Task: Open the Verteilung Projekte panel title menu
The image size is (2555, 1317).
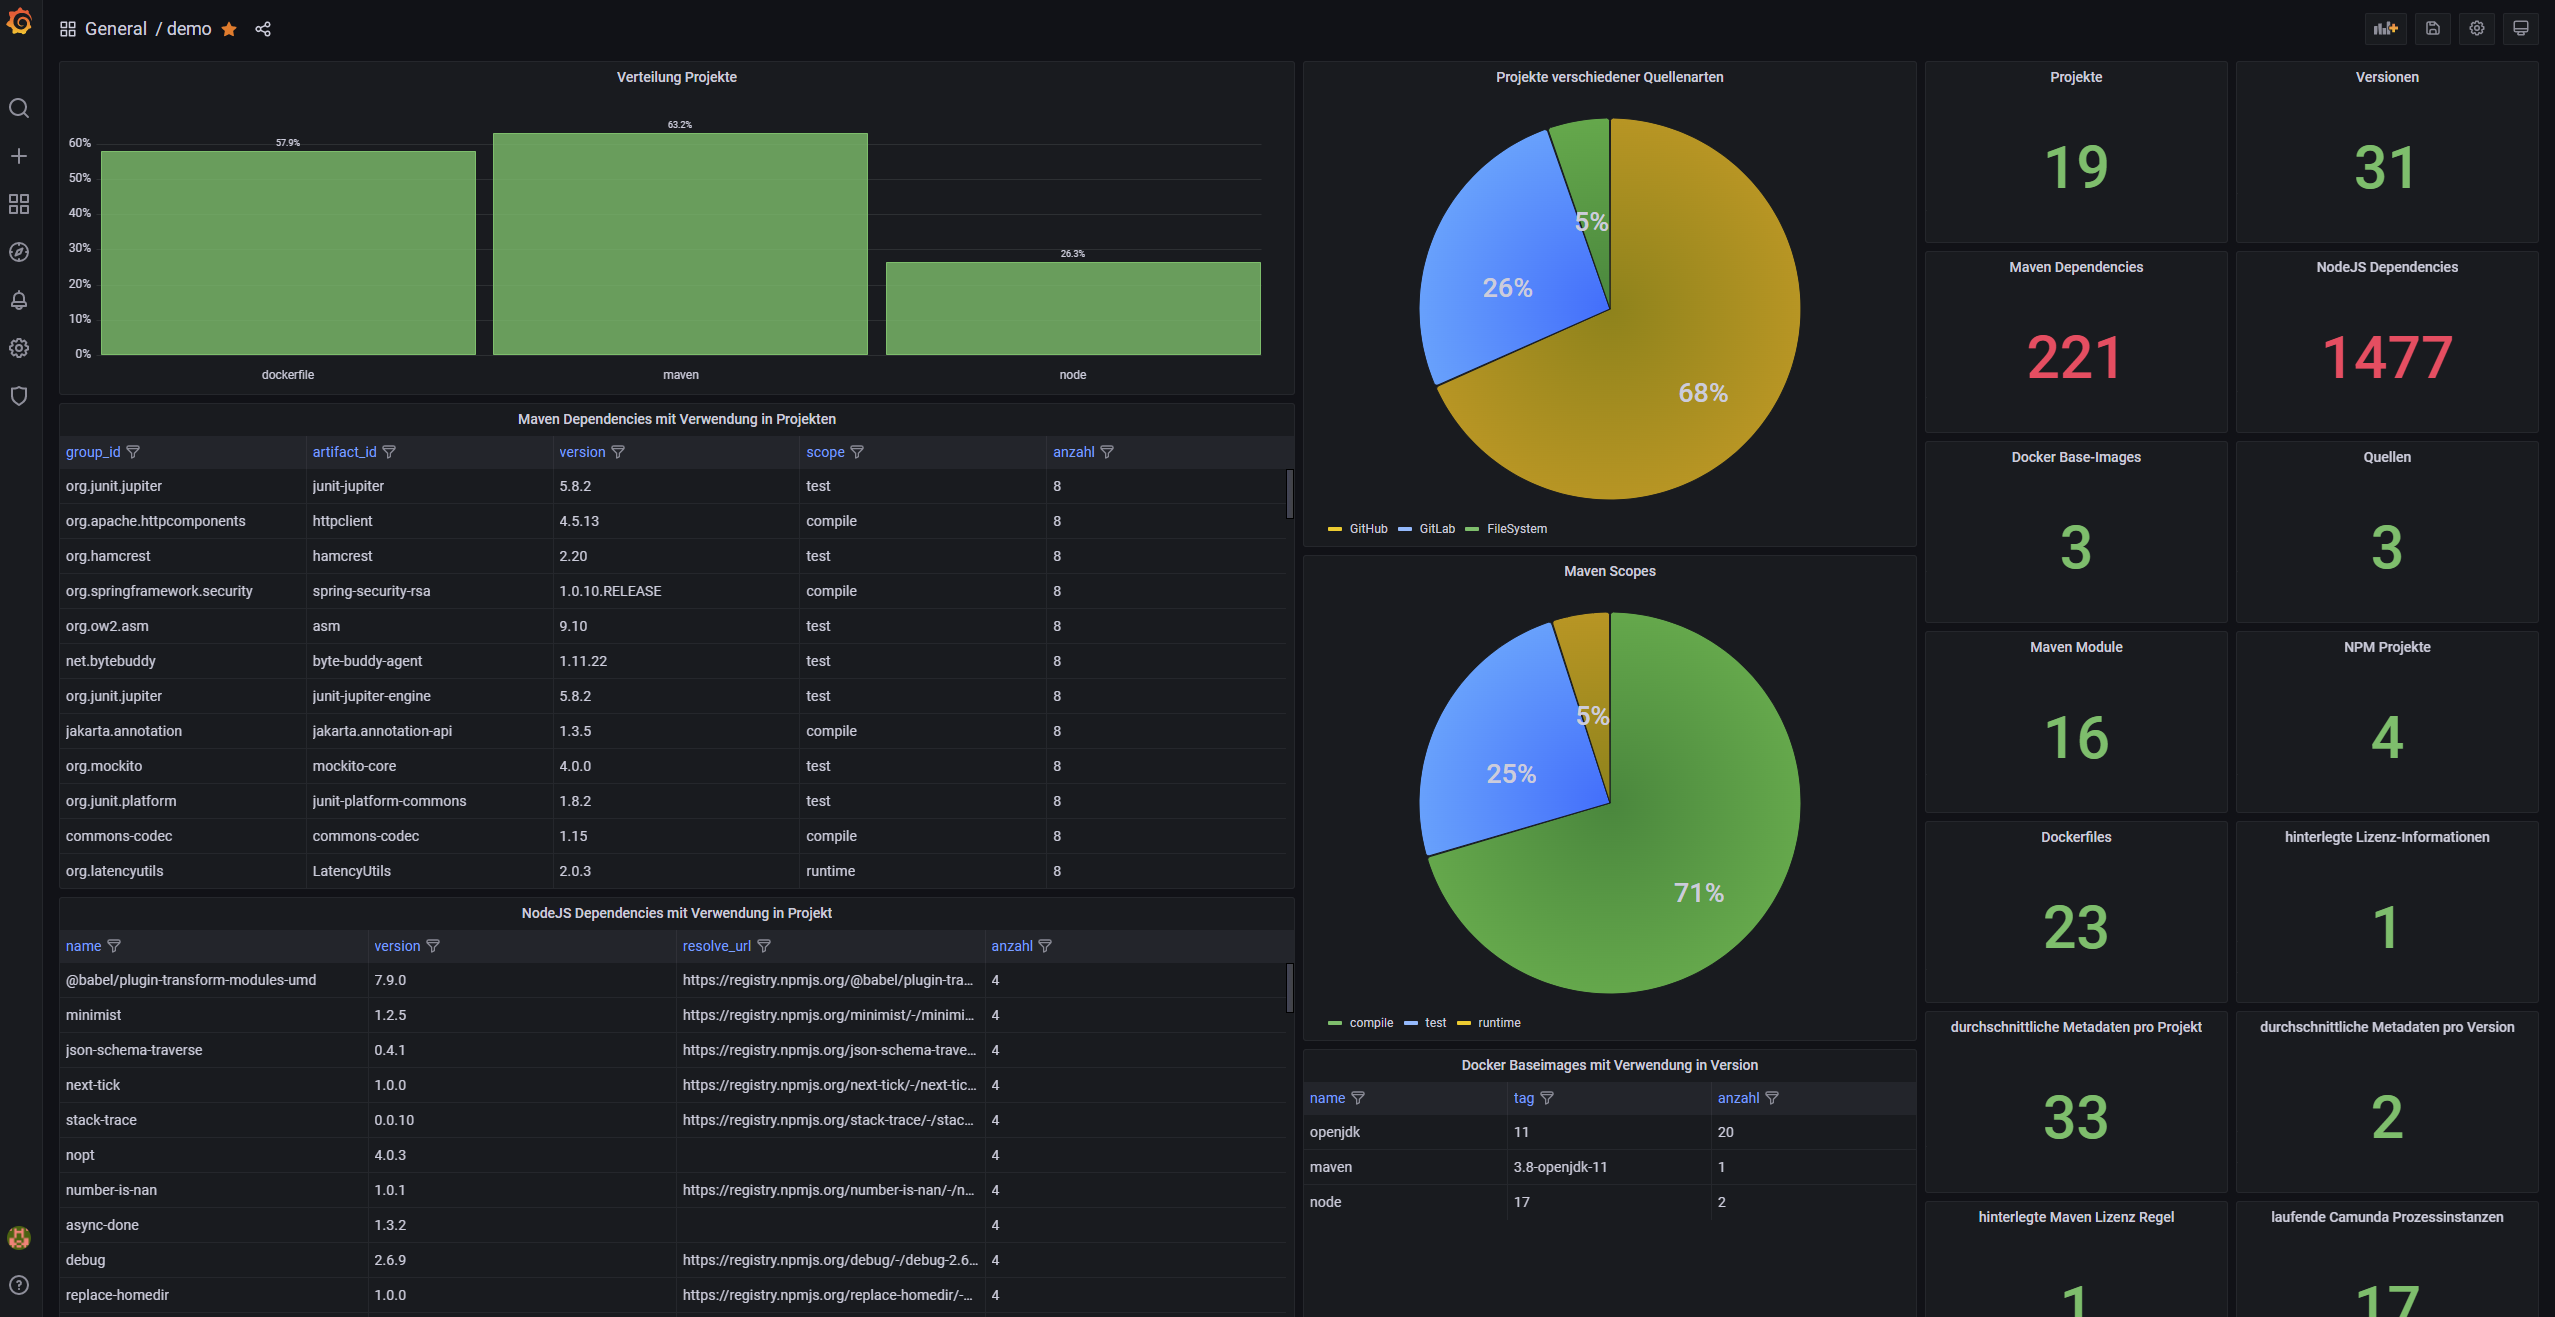Action: coord(676,77)
